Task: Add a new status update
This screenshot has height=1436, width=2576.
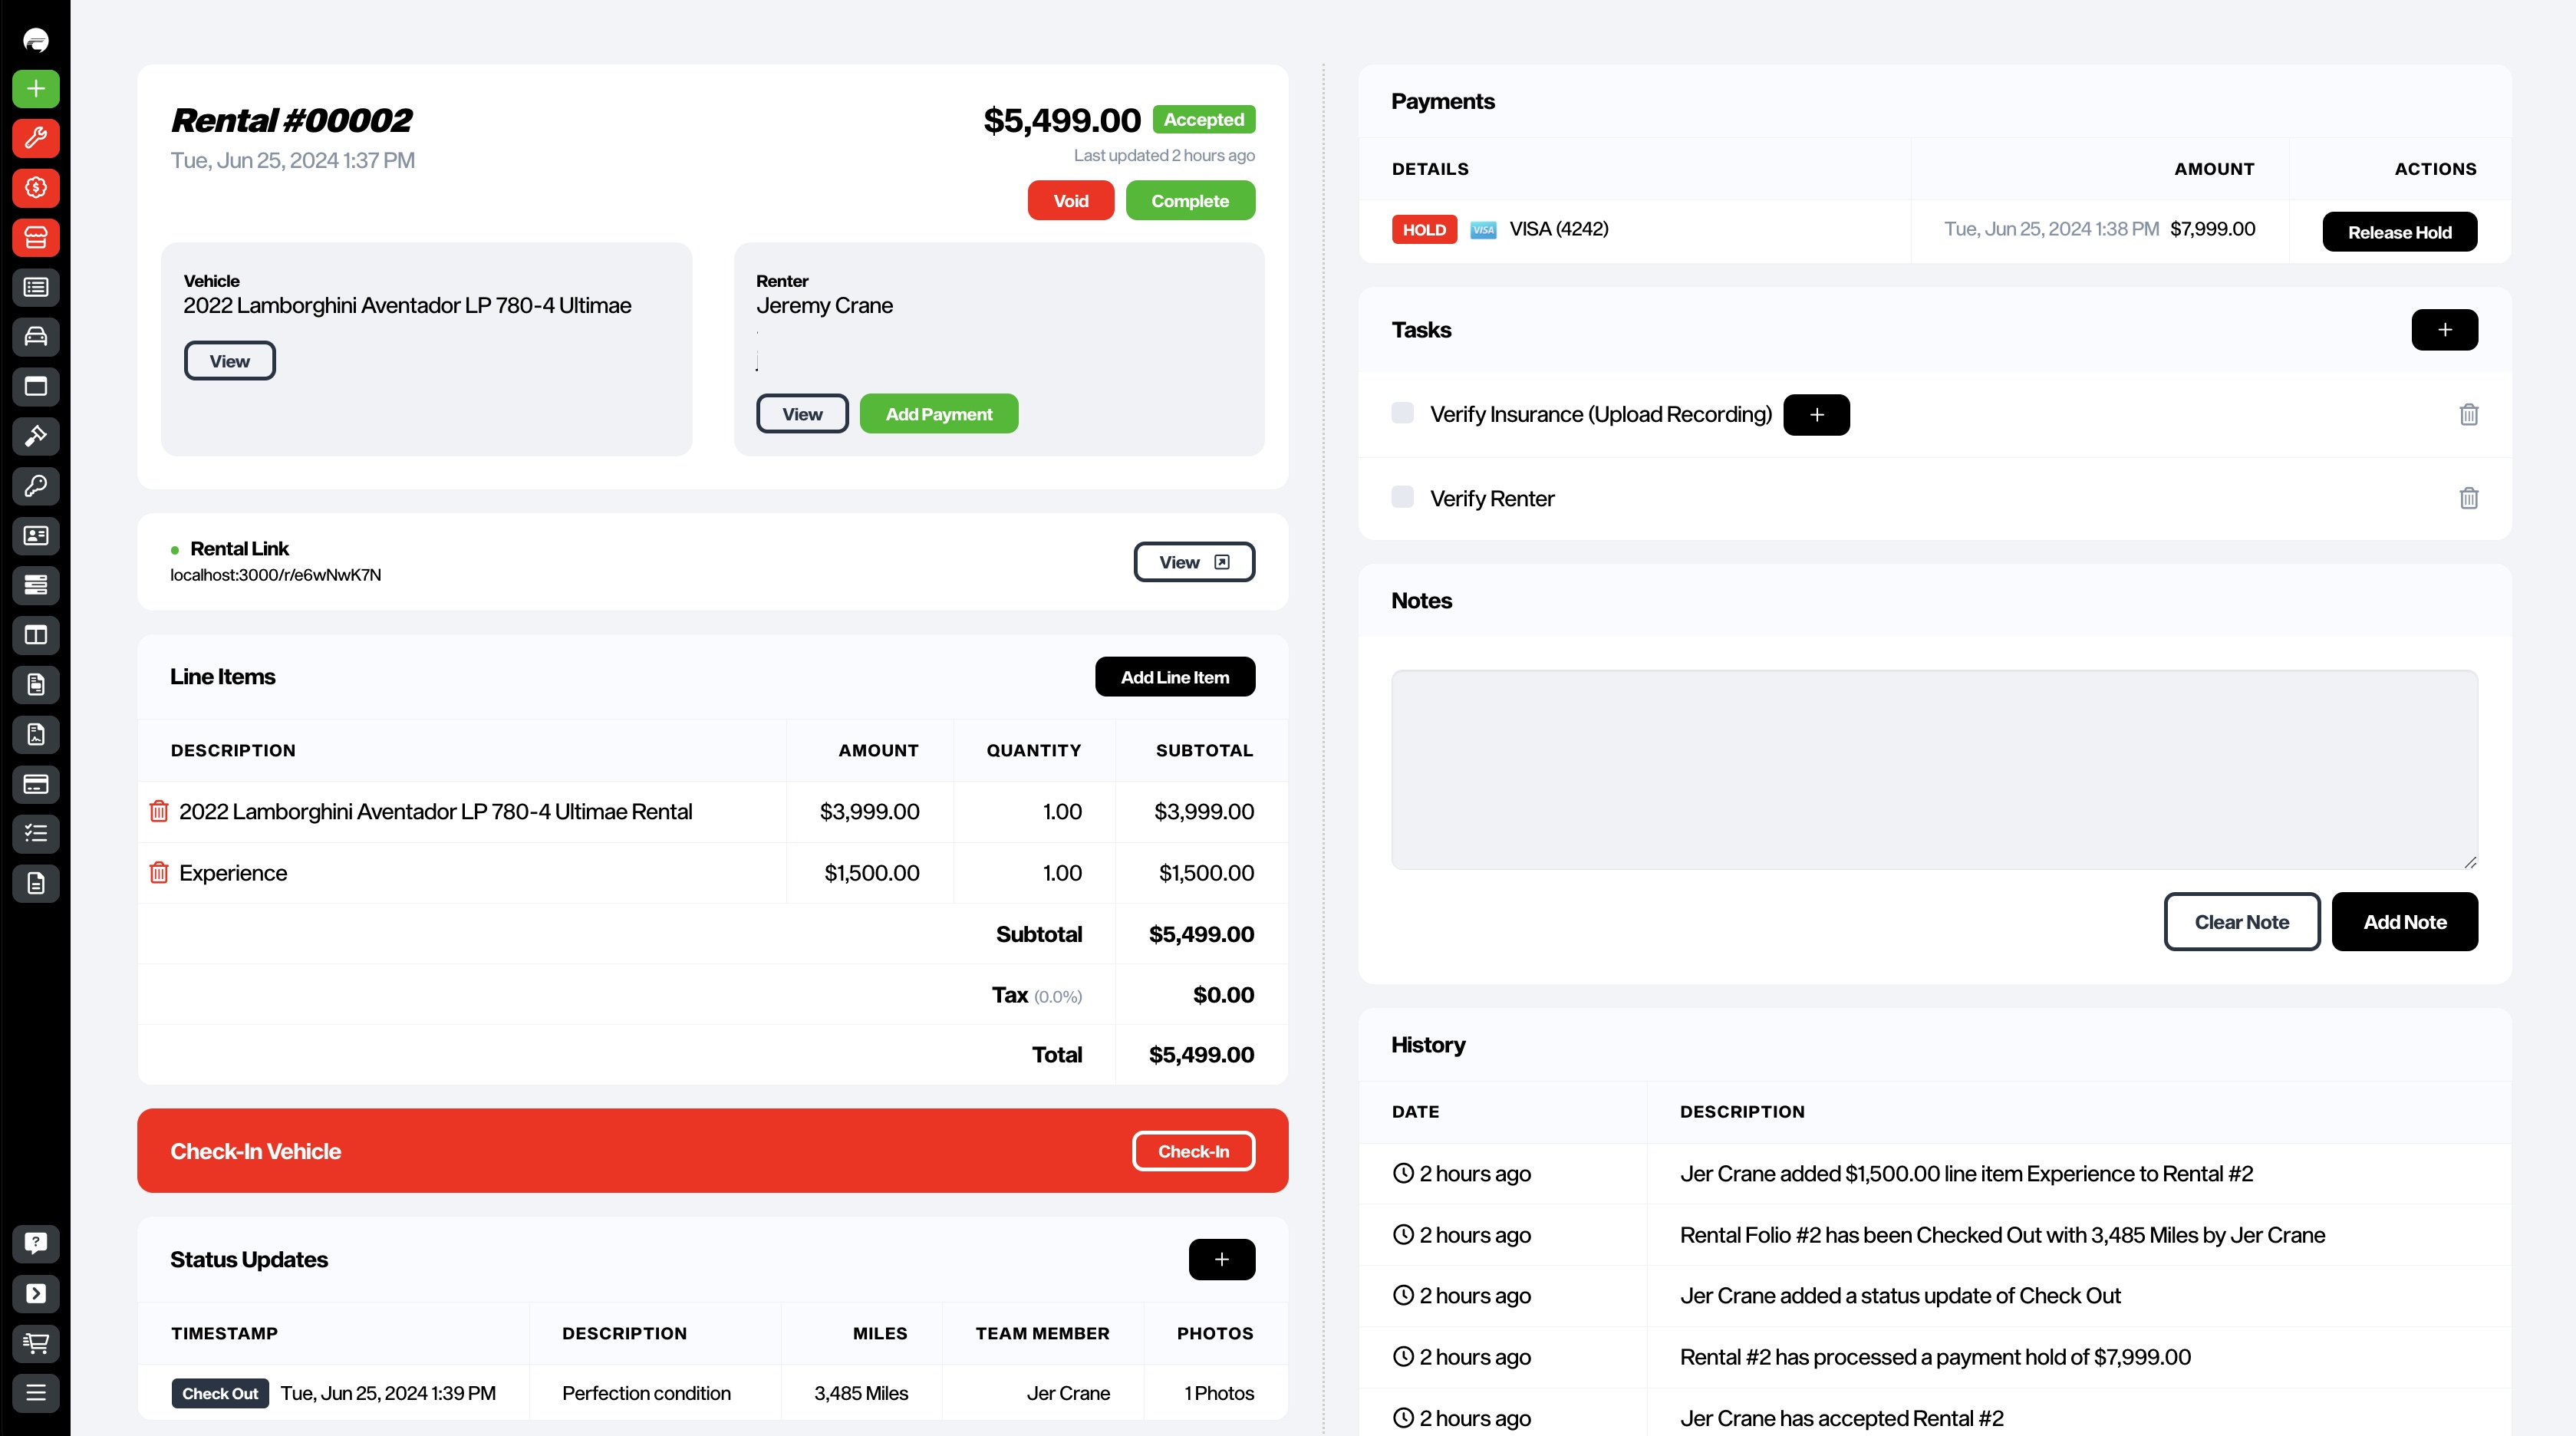Action: pyautogui.click(x=1221, y=1259)
